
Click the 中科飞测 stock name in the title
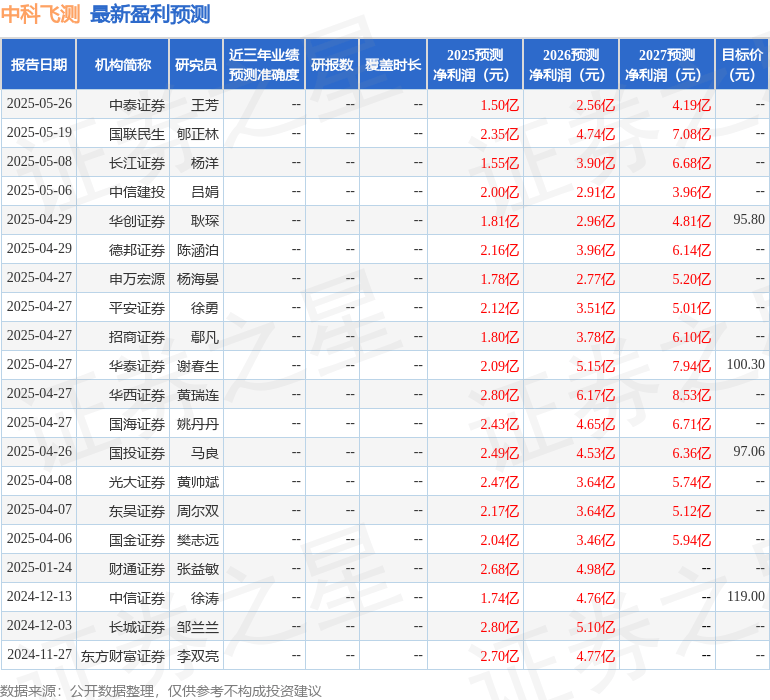tap(40, 14)
